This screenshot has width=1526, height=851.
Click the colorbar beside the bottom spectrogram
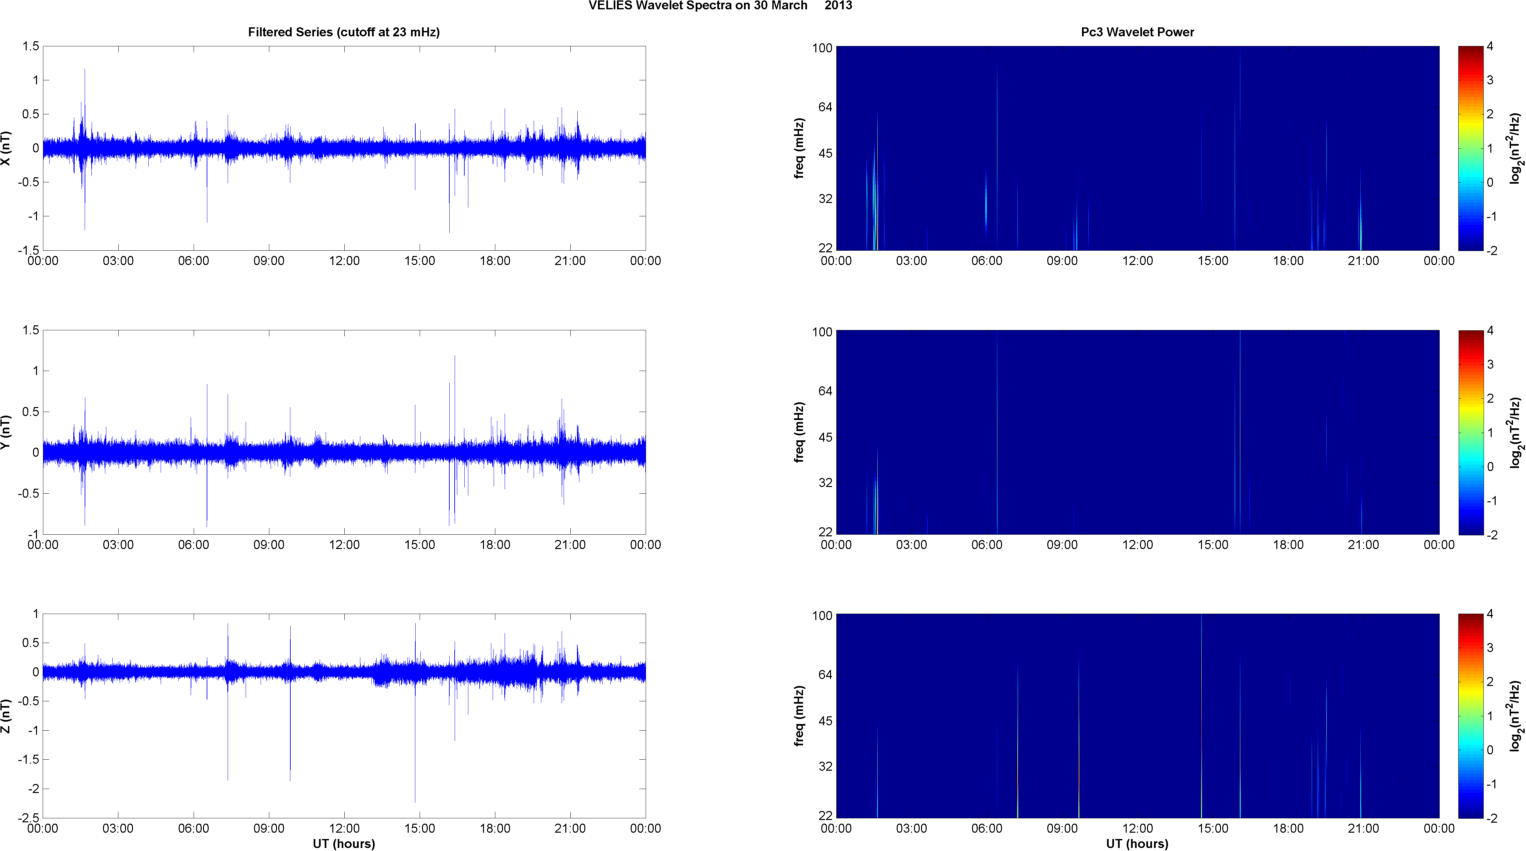click(x=1470, y=716)
